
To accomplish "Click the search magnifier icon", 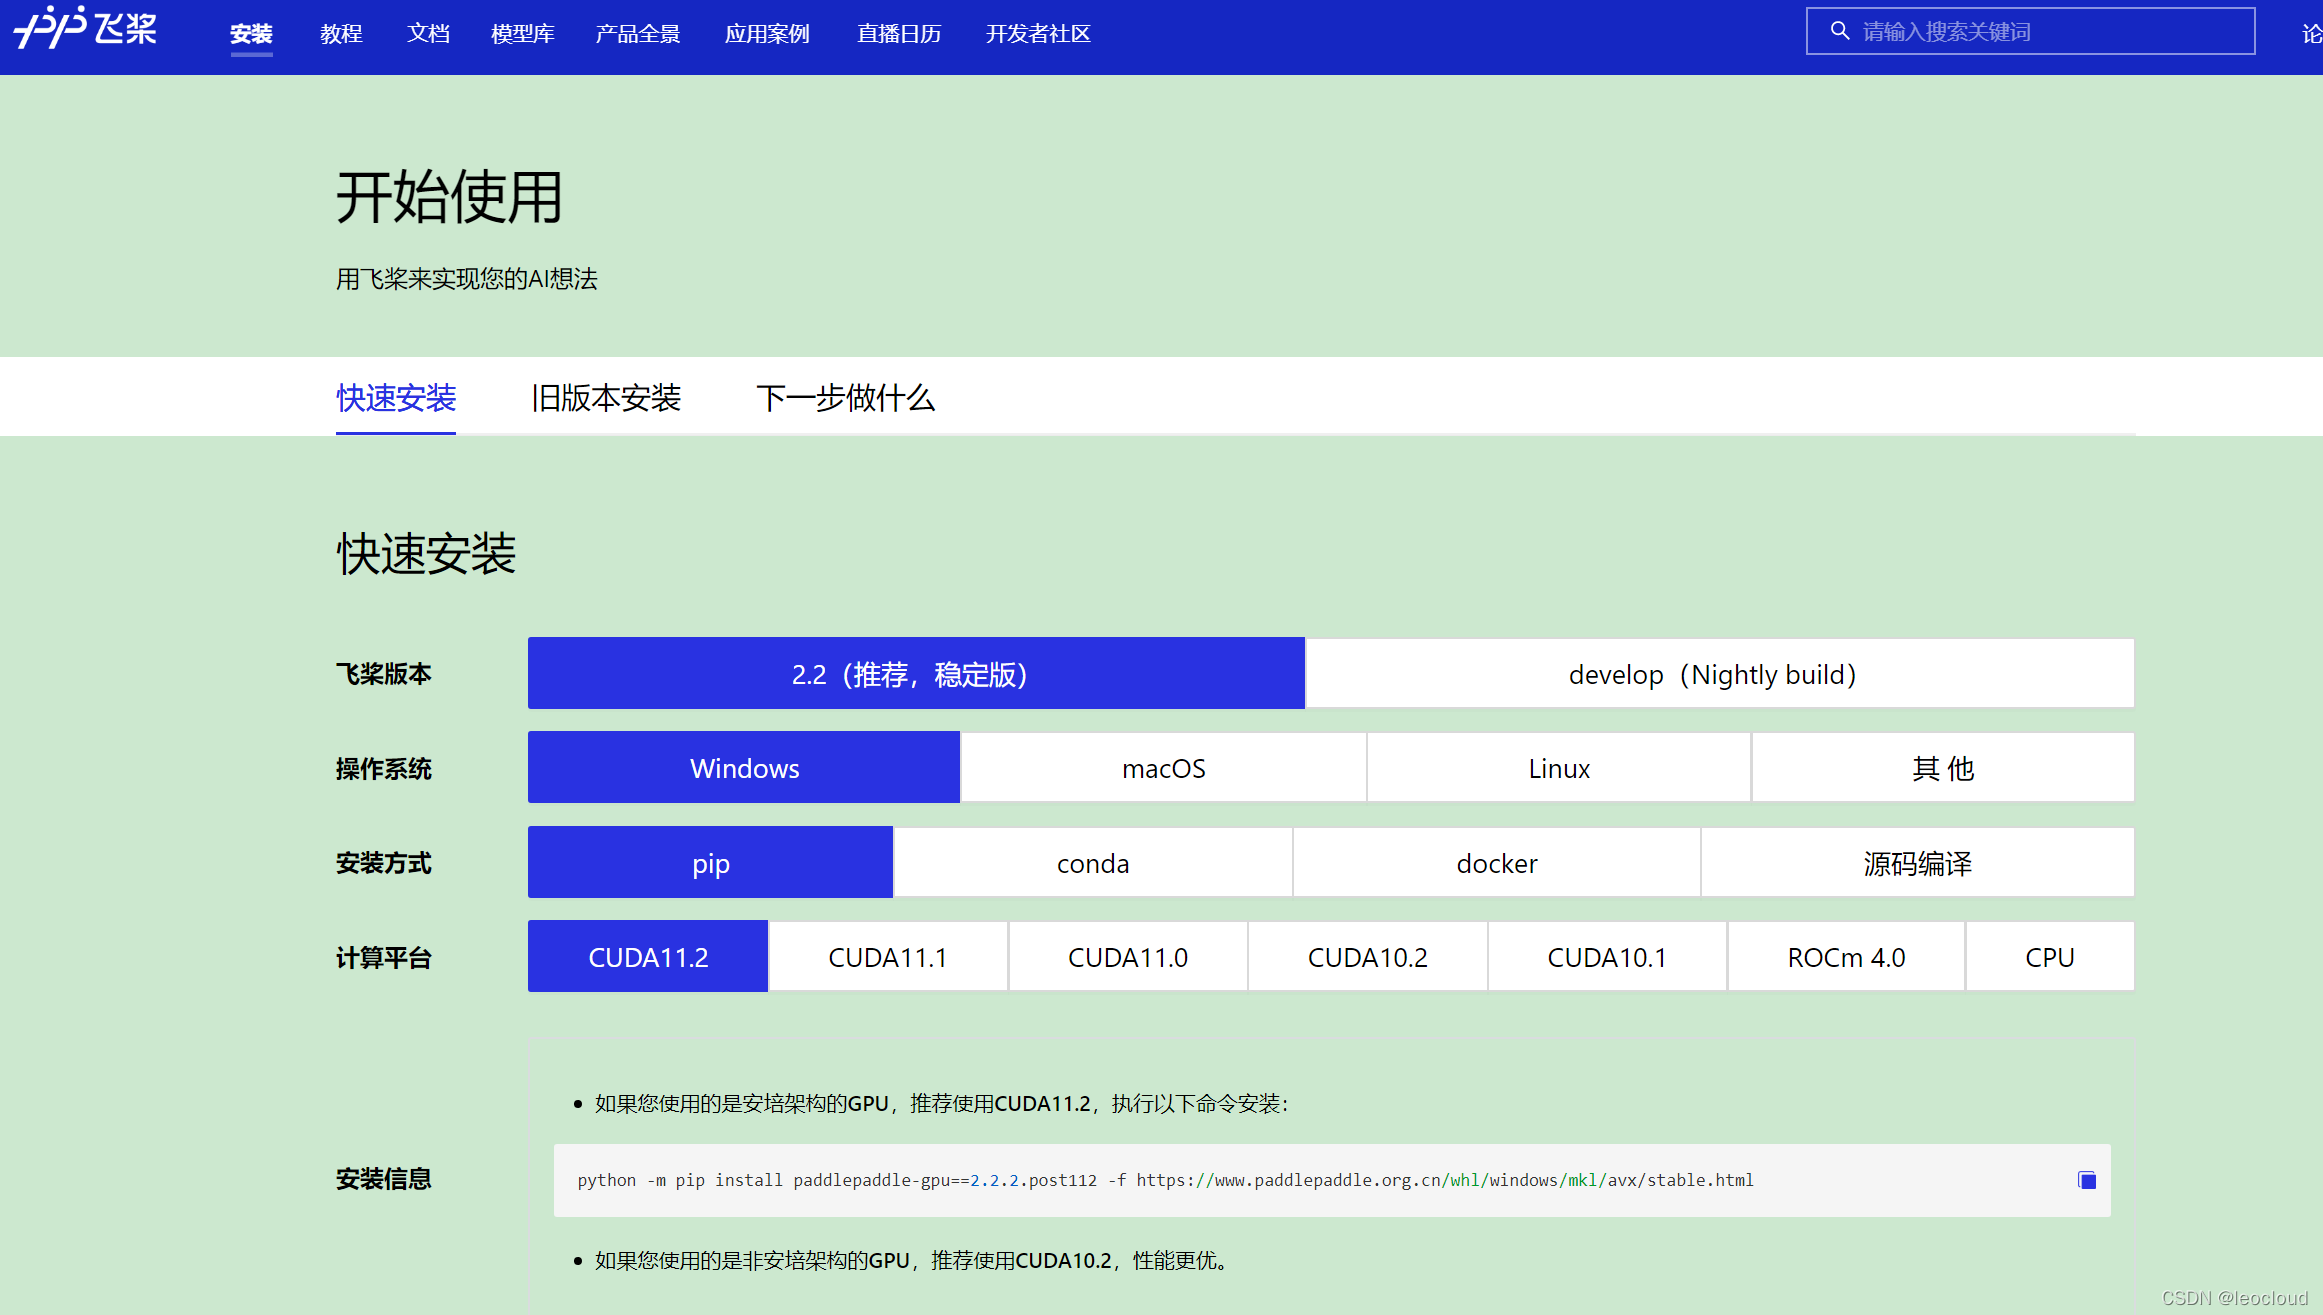I will pos(1840,30).
